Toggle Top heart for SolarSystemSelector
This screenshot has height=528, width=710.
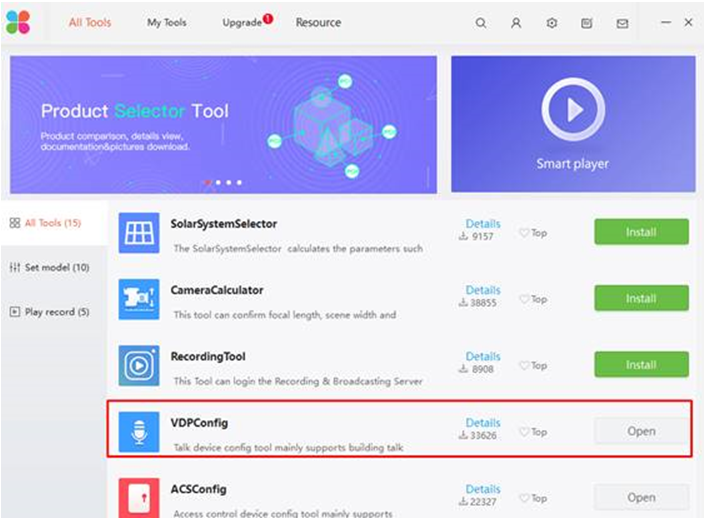[524, 233]
